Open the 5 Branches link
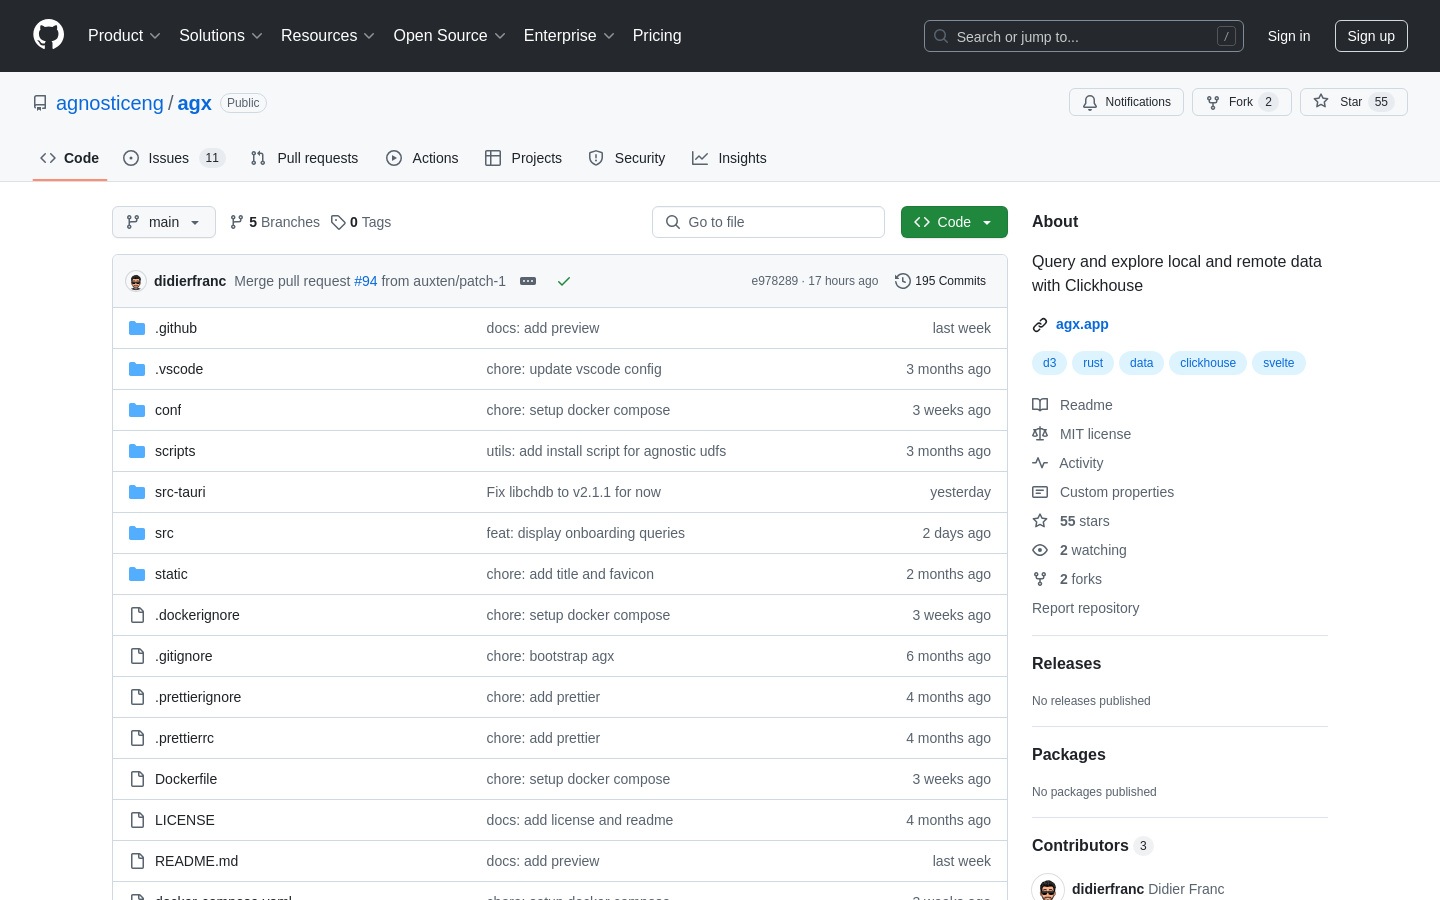Image resolution: width=1440 pixels, height=900 pixels. click(x=275, y=222)
